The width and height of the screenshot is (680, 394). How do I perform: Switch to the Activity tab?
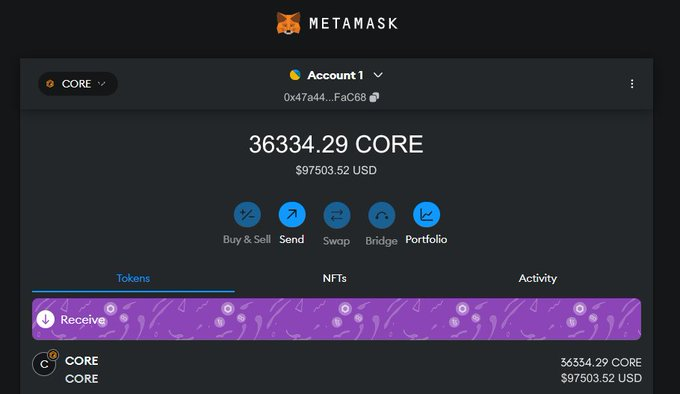(538, 278)
